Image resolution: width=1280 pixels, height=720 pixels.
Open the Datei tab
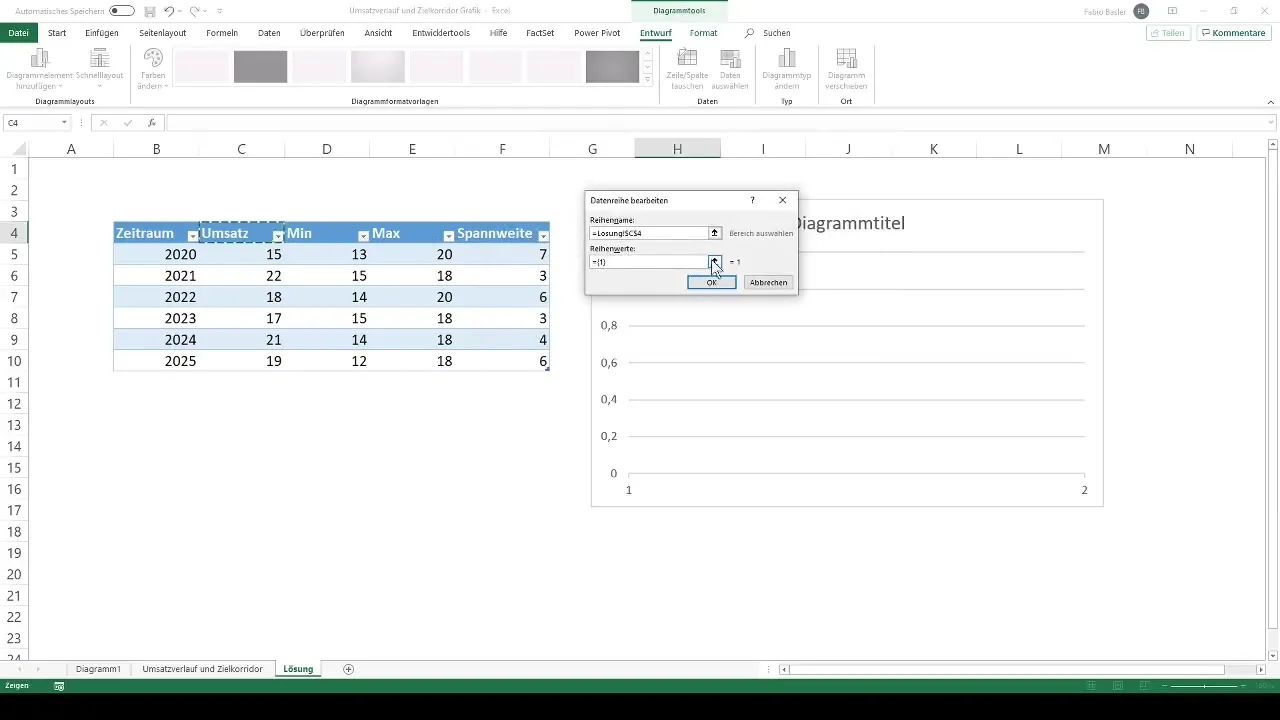pyautogui.click(x=18, y=33)
